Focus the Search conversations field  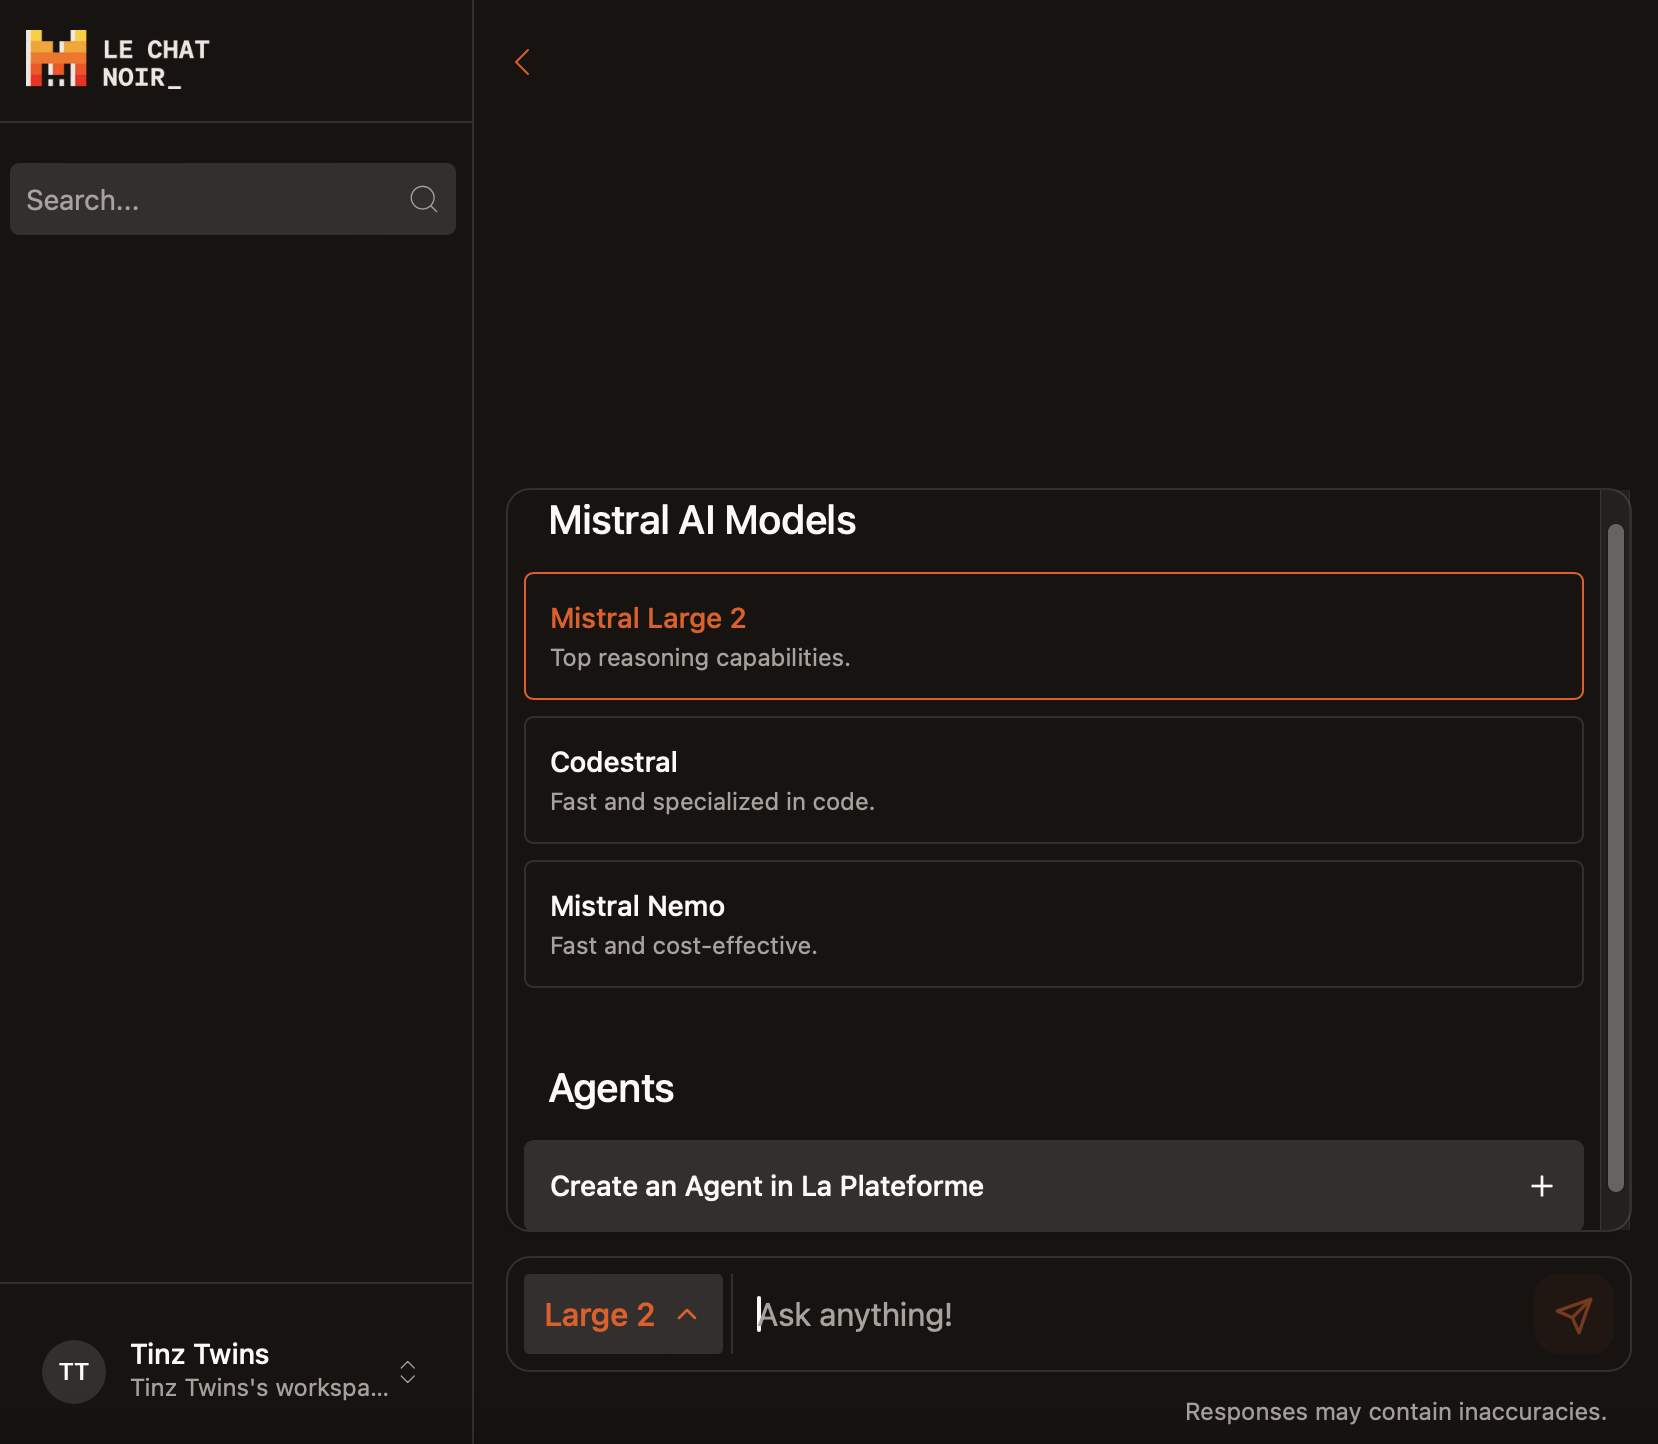coord(233,199)
